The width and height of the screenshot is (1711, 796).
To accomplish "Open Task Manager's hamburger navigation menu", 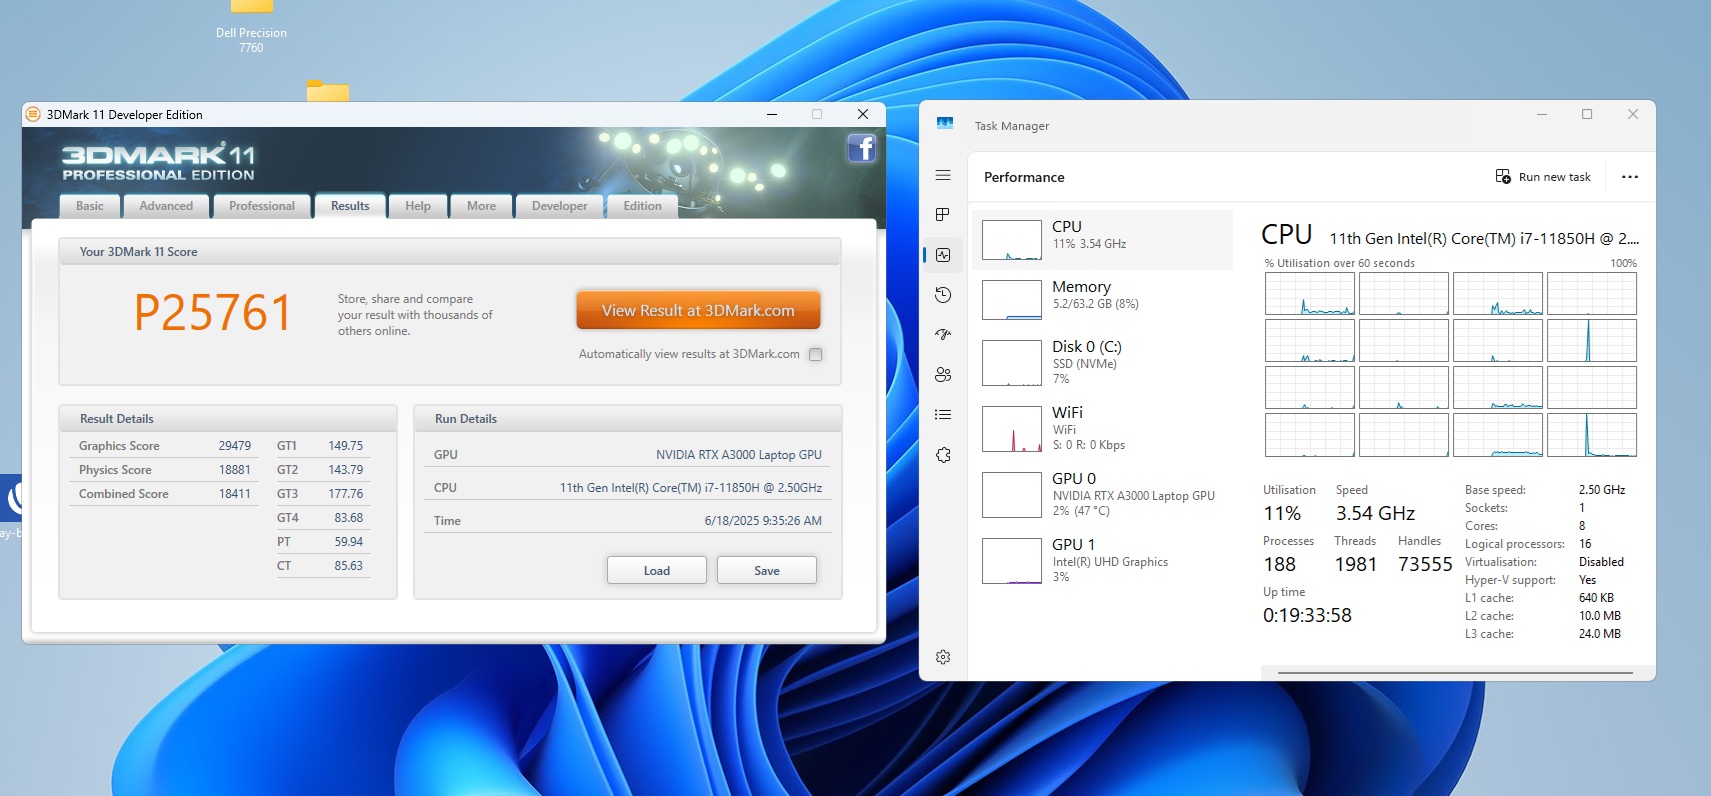I will click(943, 175).
